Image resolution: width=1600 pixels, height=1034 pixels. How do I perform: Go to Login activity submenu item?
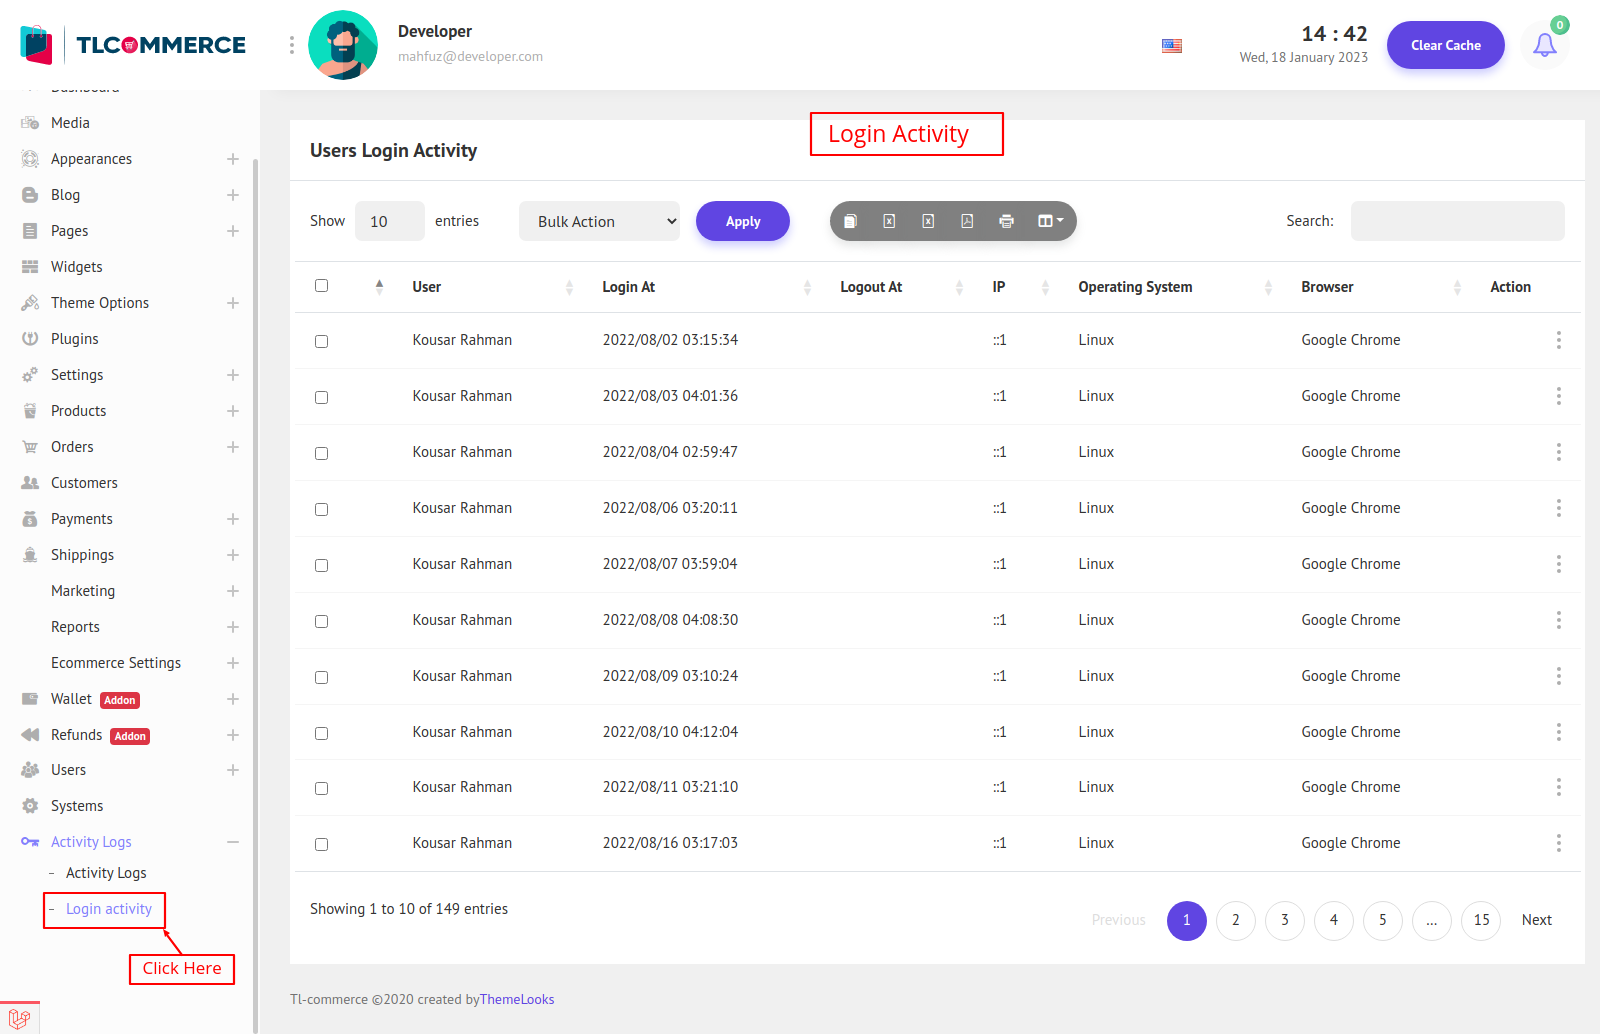(109, 909)
